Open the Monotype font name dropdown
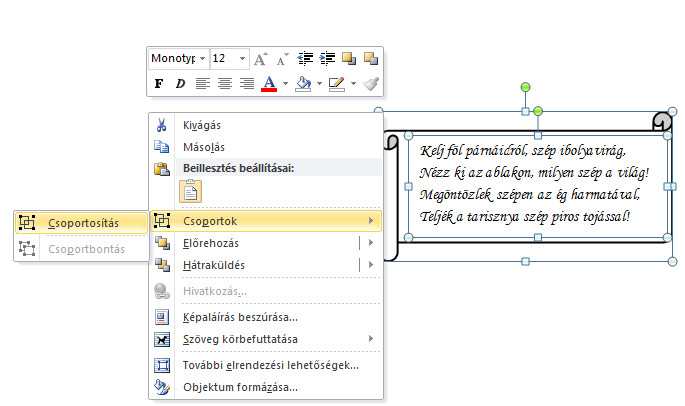This screenshot has width=685, height=406. (203, 58)
